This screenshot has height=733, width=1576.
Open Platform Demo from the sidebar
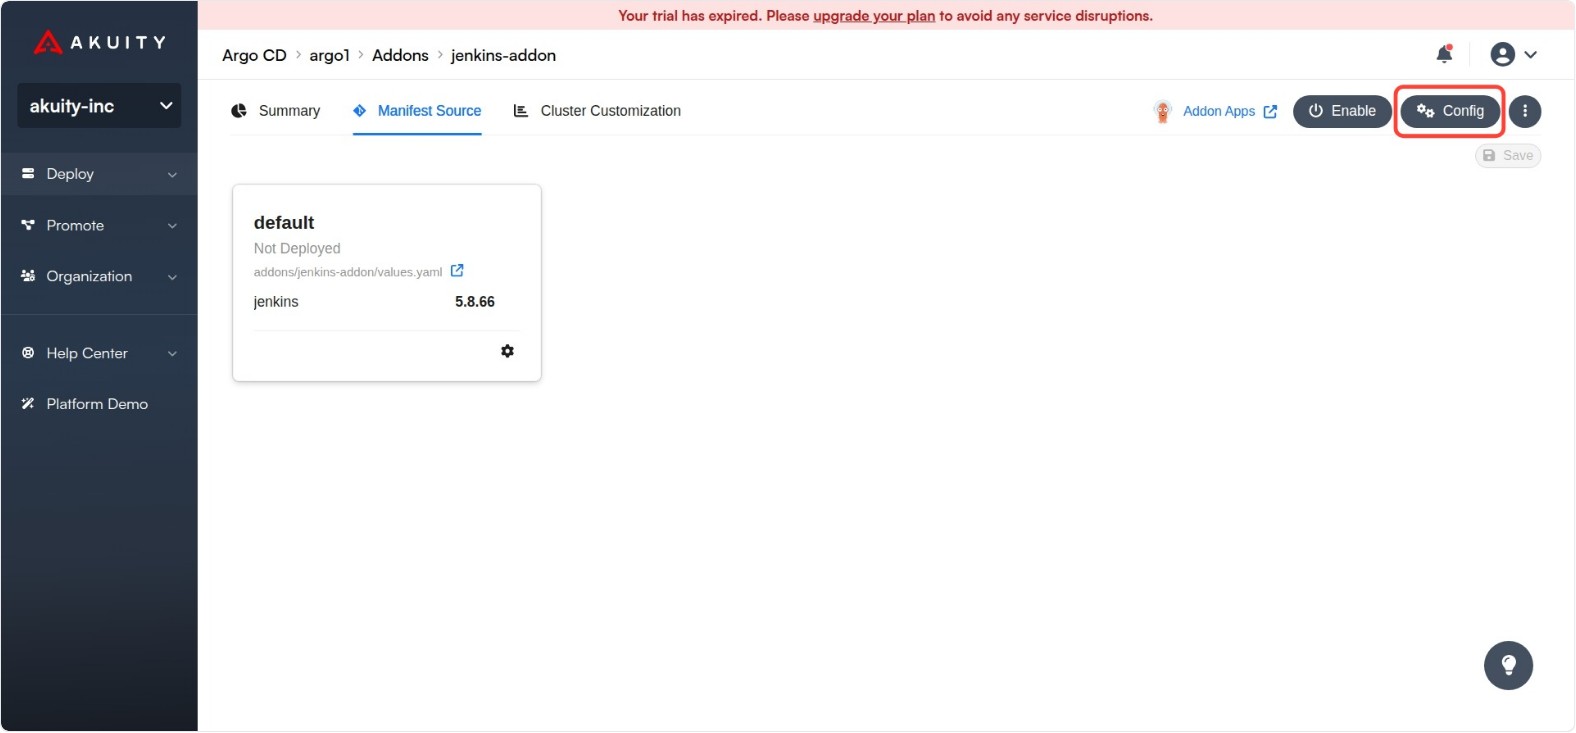(99, 404)
